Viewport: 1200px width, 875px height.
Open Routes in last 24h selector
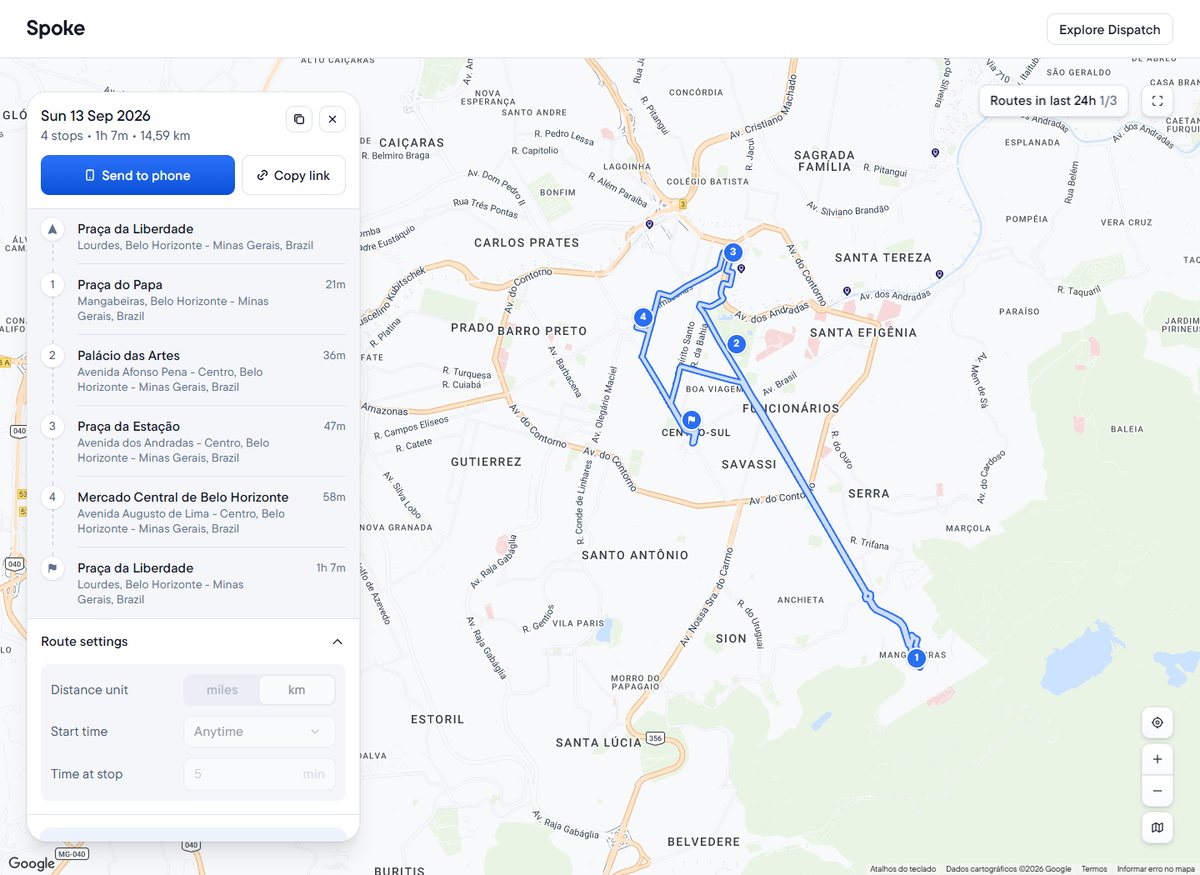(1053, 101)
